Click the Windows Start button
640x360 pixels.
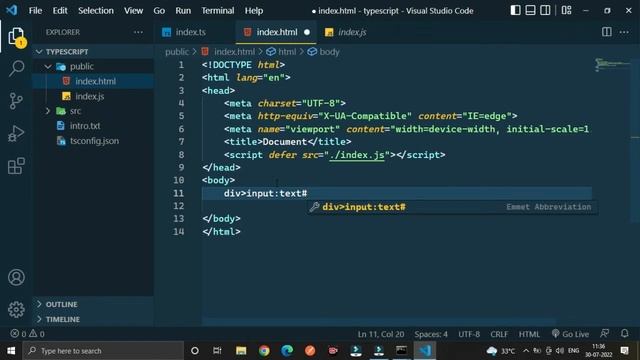click(x=11, y=351)
